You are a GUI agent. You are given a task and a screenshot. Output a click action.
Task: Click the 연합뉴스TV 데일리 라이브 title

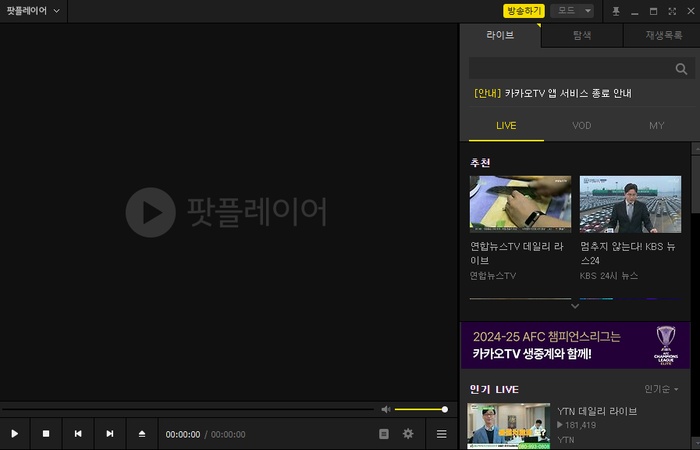(517, 253)
